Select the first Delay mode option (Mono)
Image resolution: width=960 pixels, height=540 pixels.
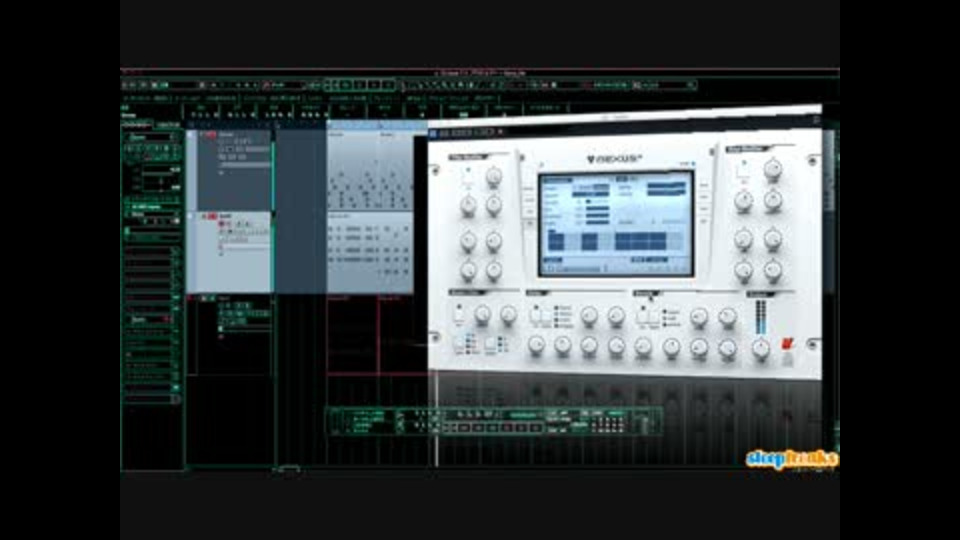tap(563, 308)
